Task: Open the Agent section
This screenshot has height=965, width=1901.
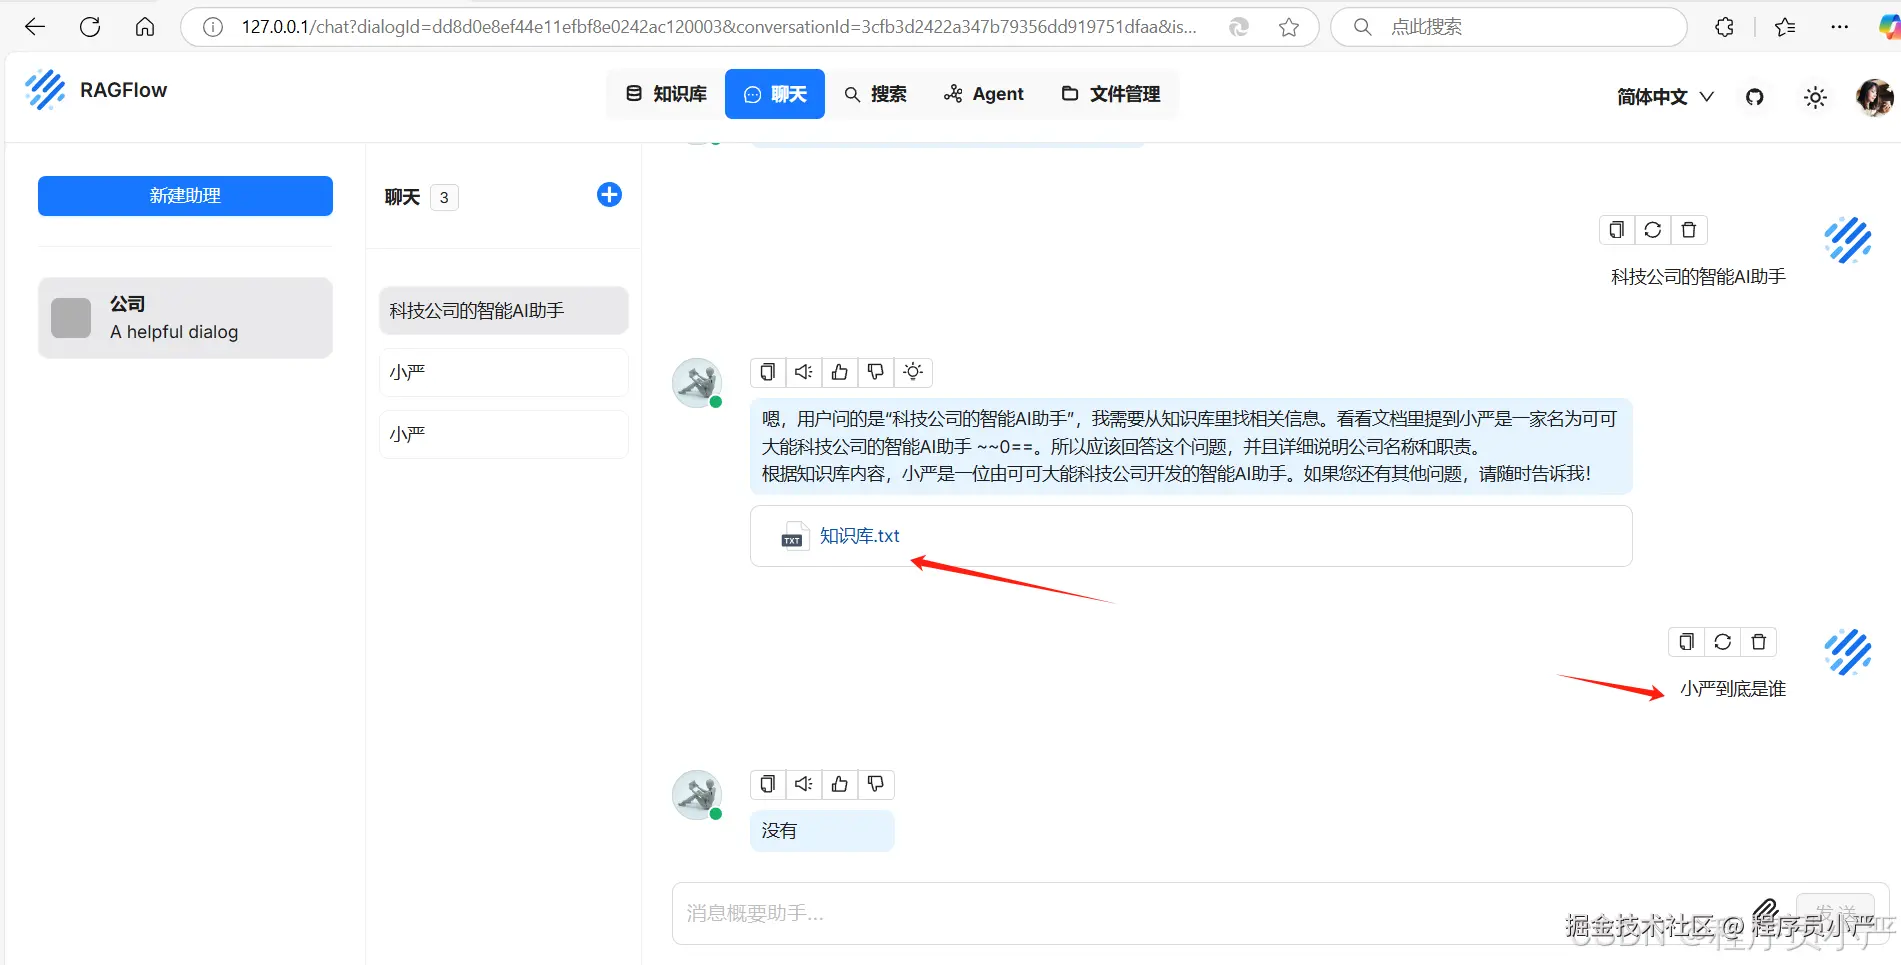Action: [984, 93]
